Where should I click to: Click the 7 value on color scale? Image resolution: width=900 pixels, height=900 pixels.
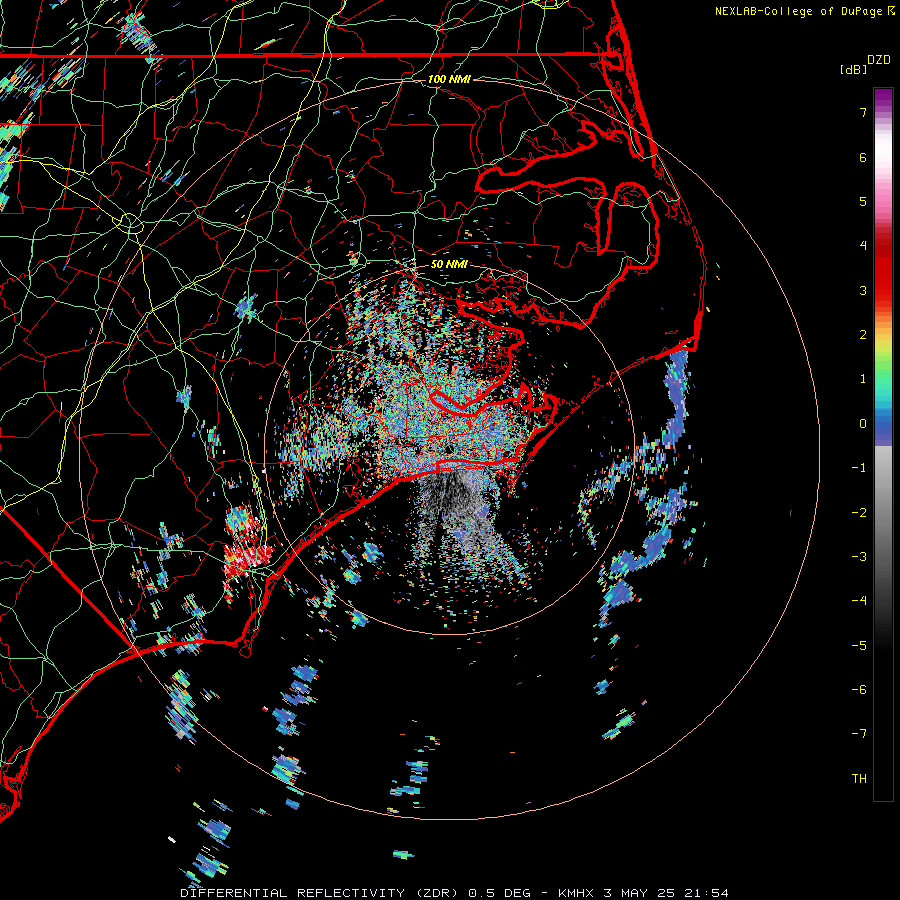(x=863, y=112)
